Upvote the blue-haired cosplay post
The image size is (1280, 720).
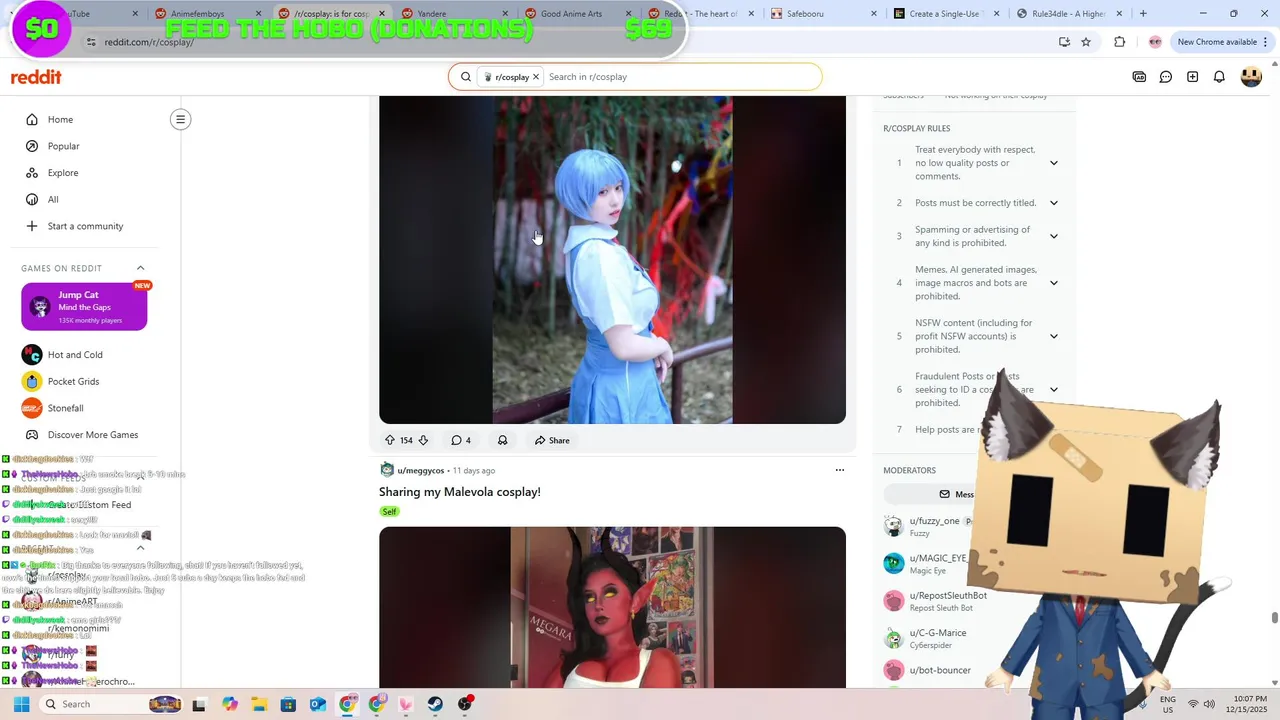[390, 440]
